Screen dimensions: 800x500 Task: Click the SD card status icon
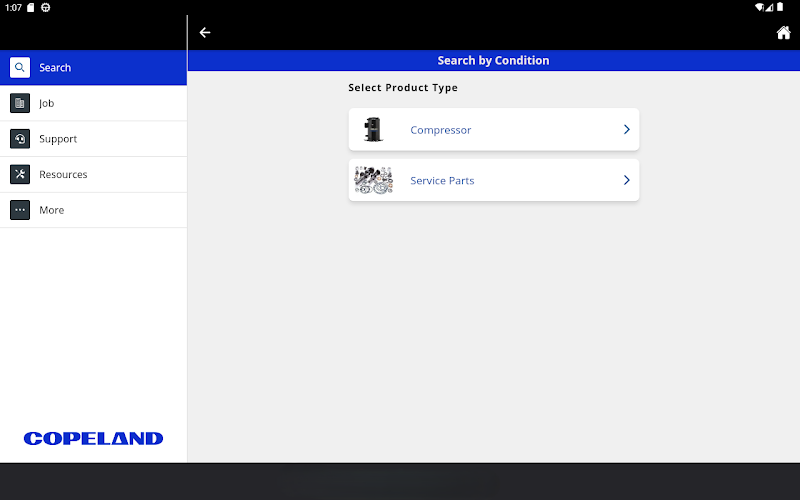click(31, 8)
